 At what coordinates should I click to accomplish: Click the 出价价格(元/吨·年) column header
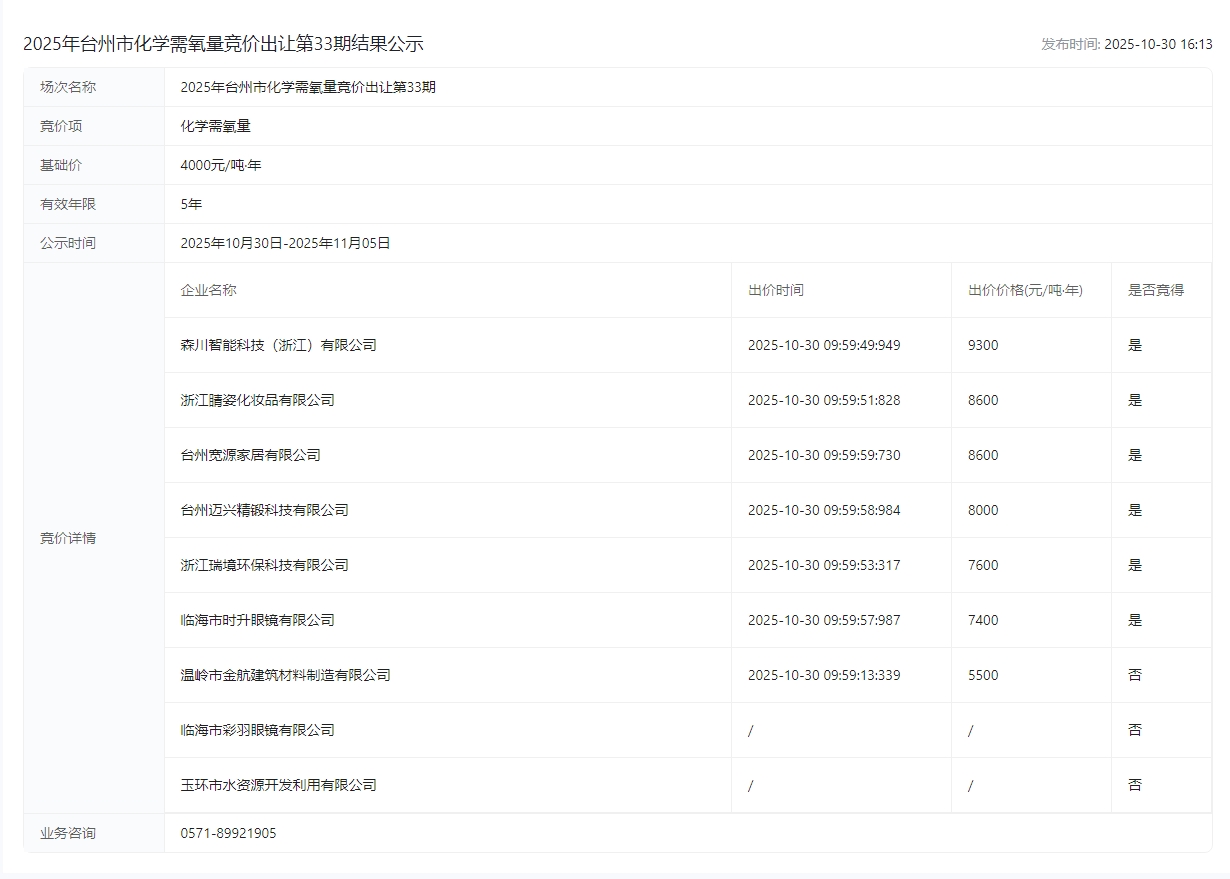pyautogui.click(x=1025, y=290)
